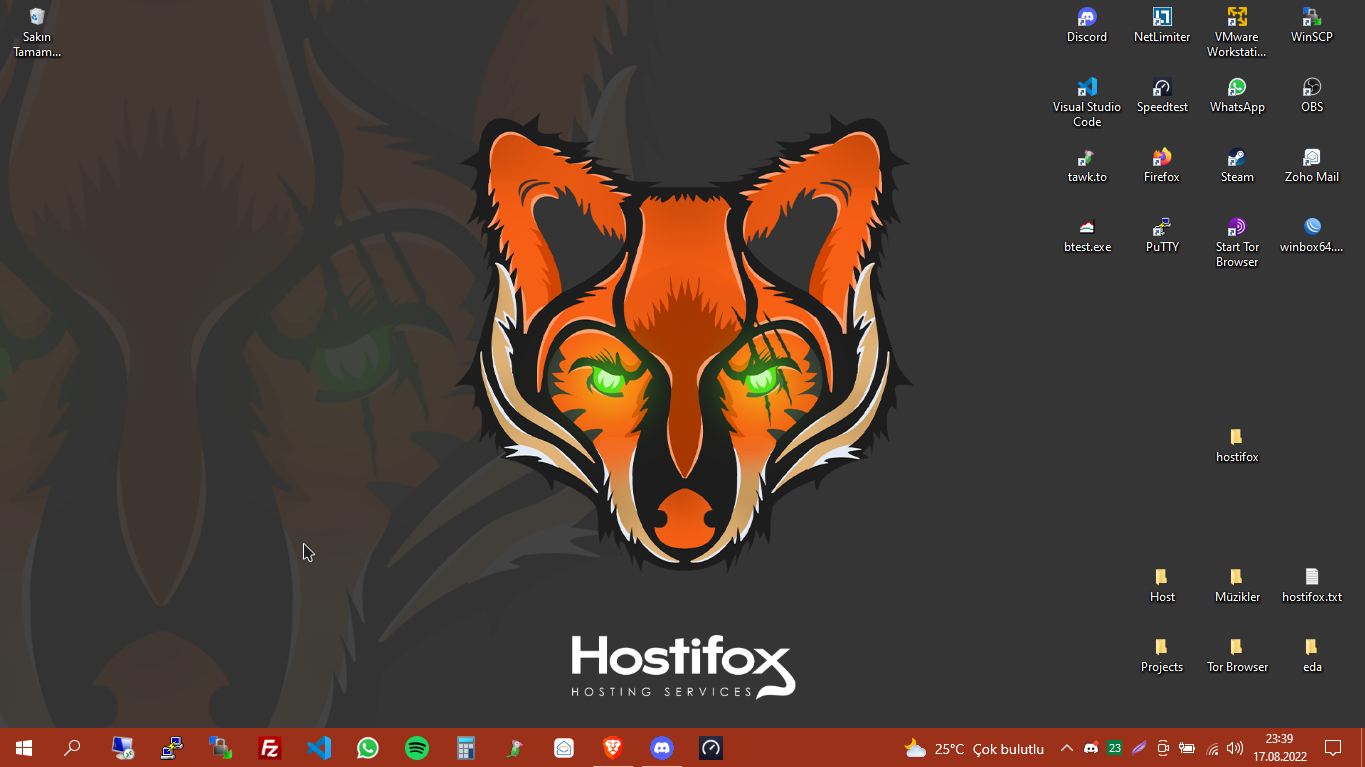Open Discord tray icon with notification

tap(1091, 748)
